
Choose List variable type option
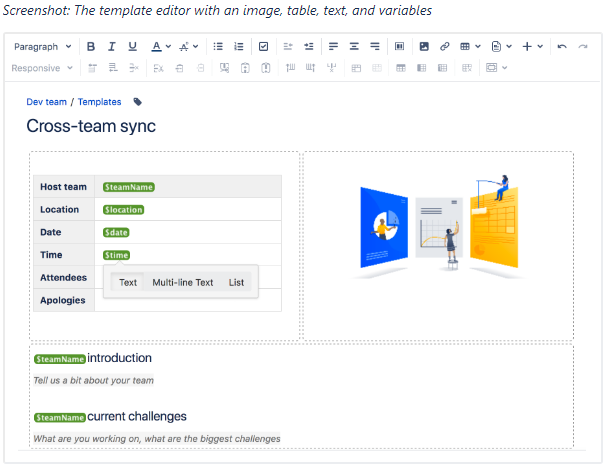click(x=236, y=283)
